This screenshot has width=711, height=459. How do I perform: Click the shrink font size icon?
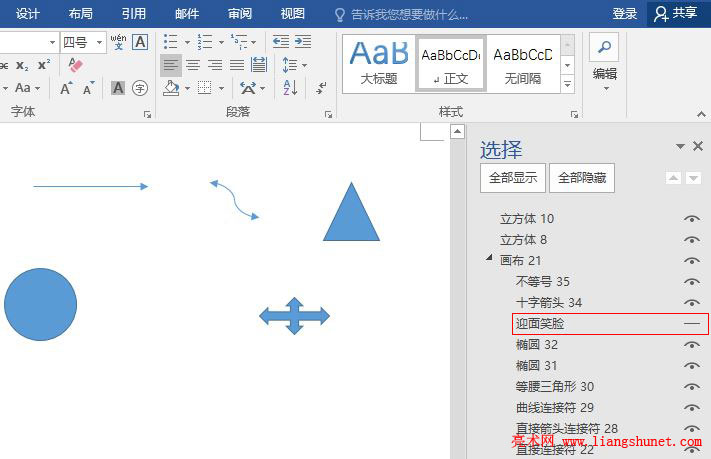click(x=88, y=88)
